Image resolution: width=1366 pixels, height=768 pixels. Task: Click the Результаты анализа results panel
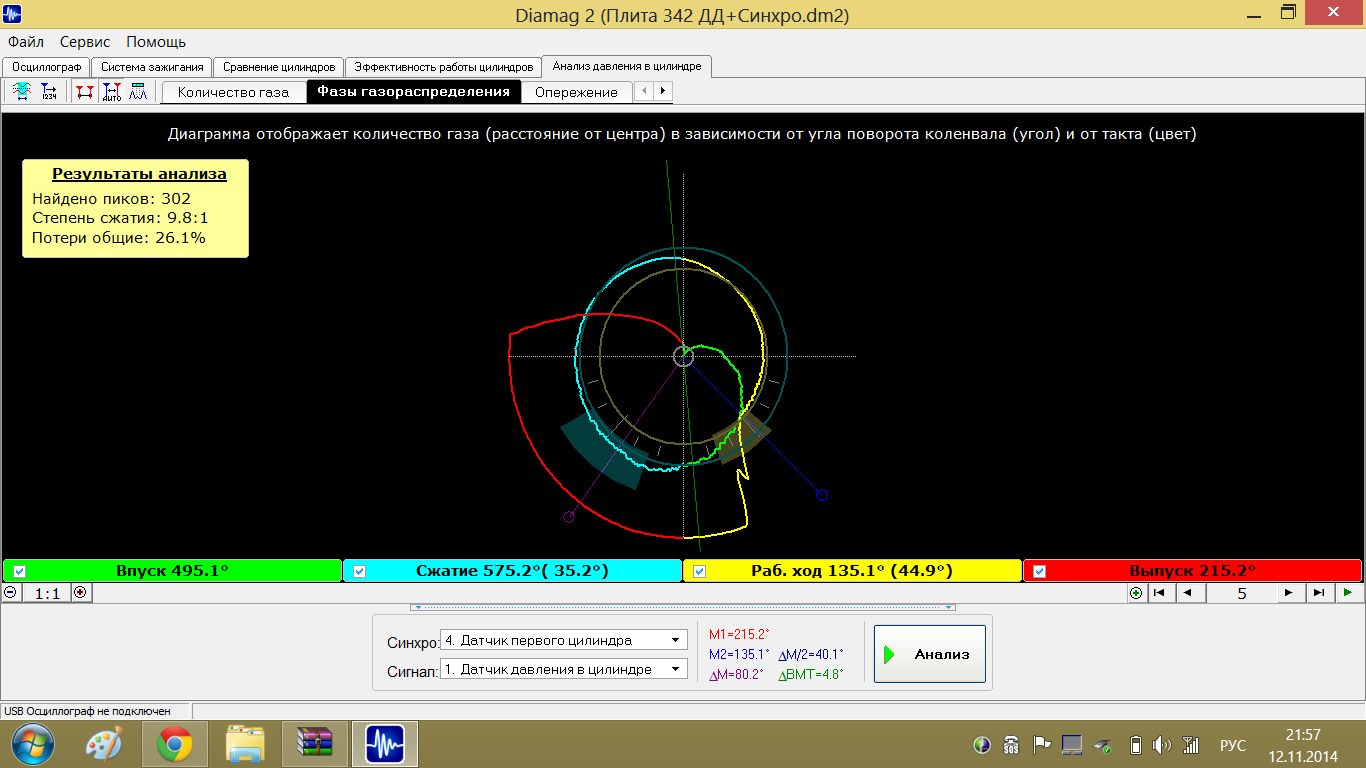point(135,208)
